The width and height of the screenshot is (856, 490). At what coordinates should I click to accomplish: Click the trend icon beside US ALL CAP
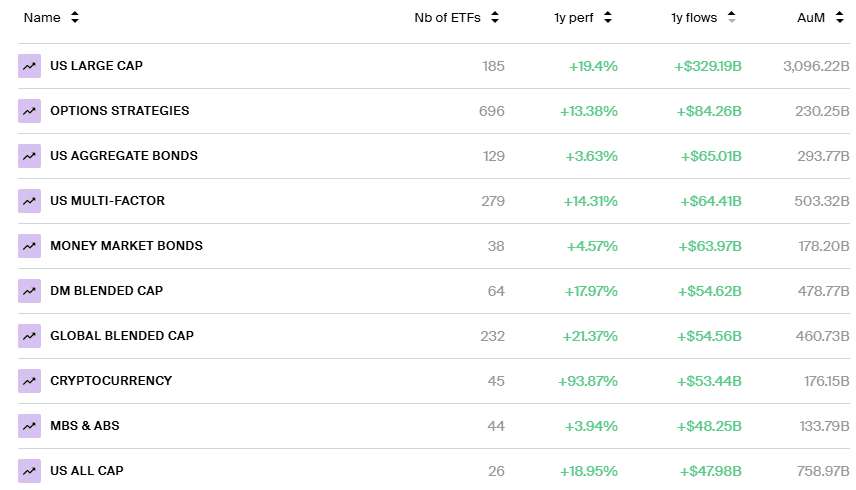coord(29,471)
